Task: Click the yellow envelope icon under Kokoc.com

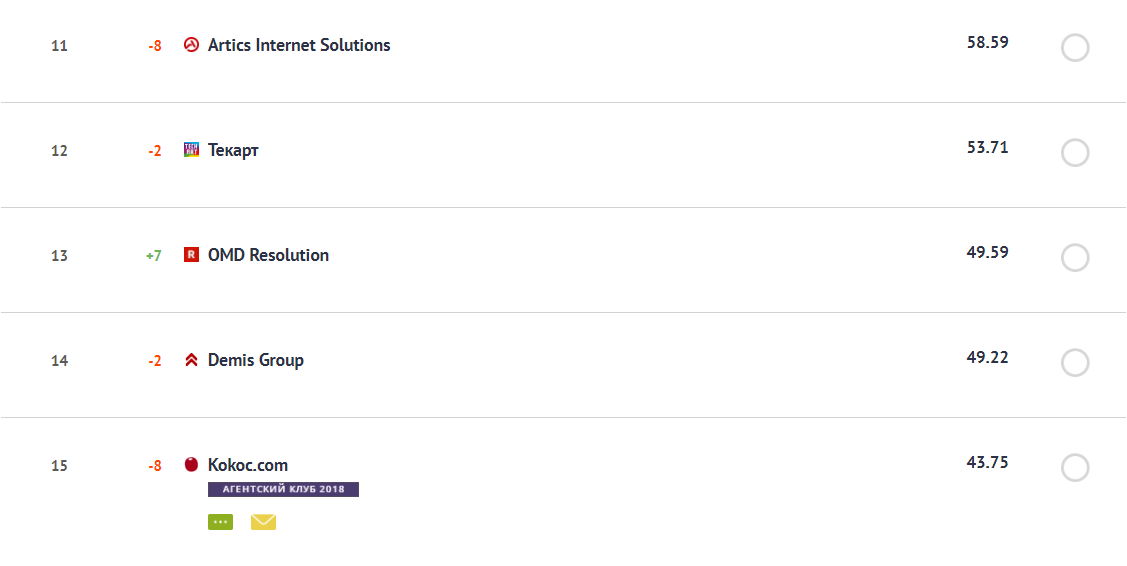Action: [263, 522]
